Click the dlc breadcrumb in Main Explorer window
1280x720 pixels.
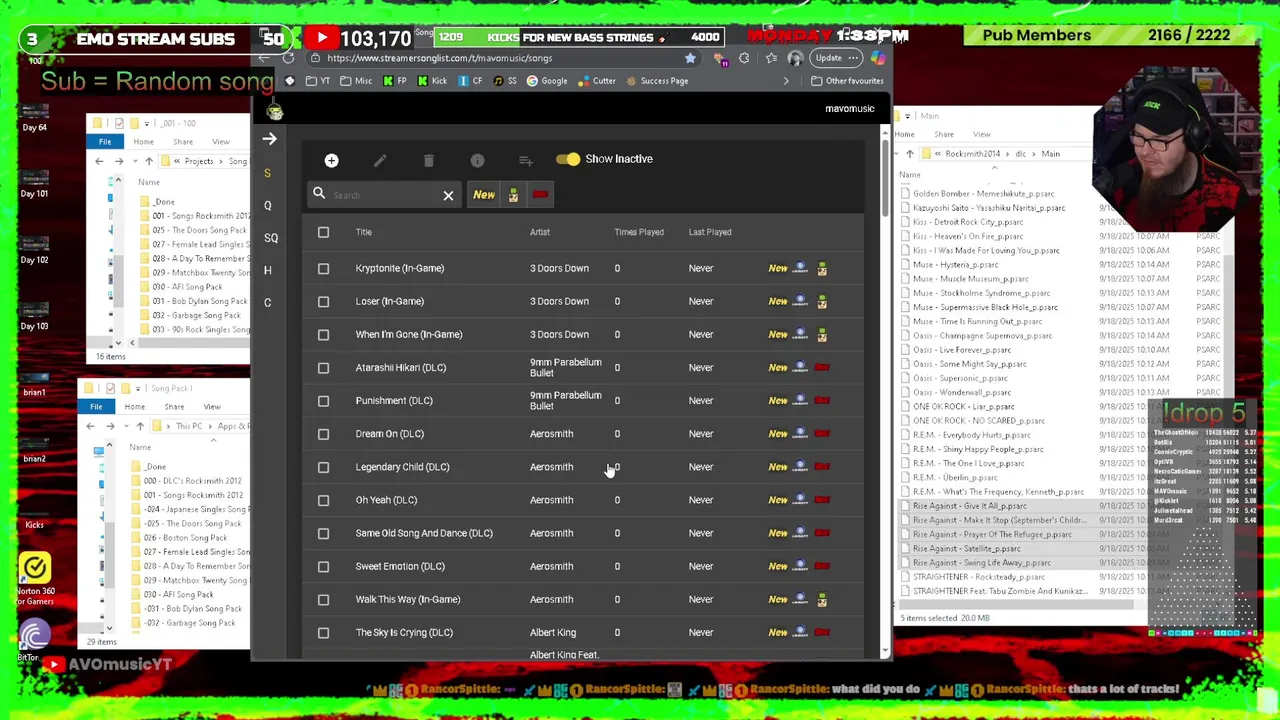click(x=1020, y=154)
